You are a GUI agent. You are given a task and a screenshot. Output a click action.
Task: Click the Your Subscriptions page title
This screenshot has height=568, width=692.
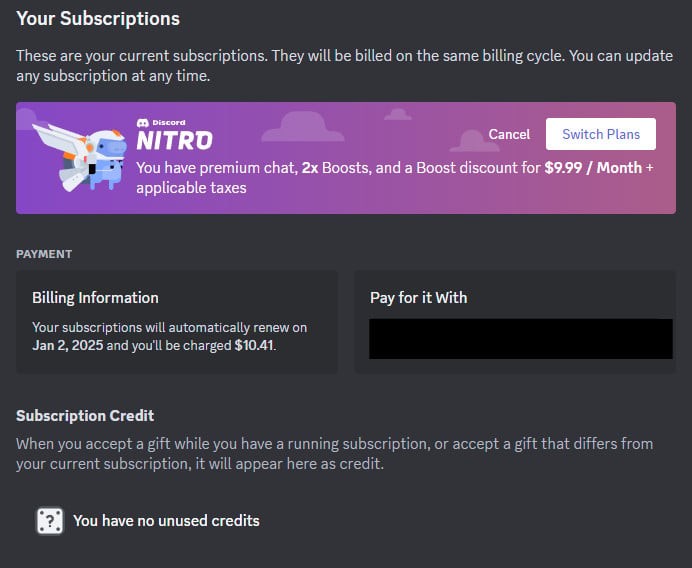[x=98, y=18]
